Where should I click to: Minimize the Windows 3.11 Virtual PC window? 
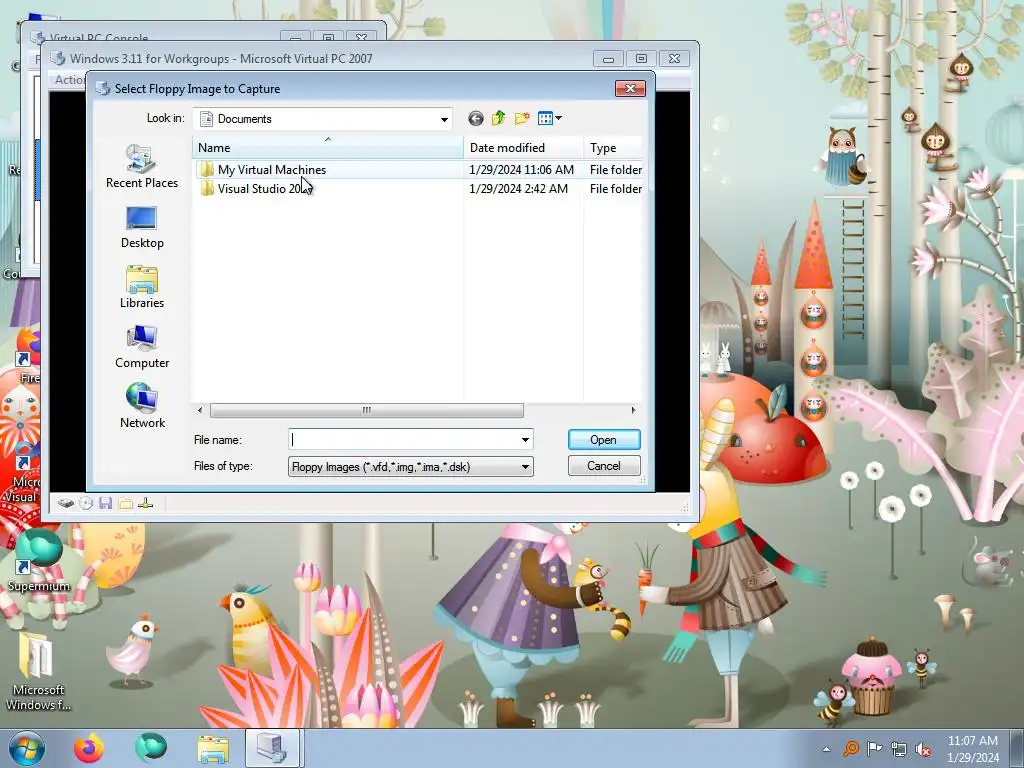608,59
